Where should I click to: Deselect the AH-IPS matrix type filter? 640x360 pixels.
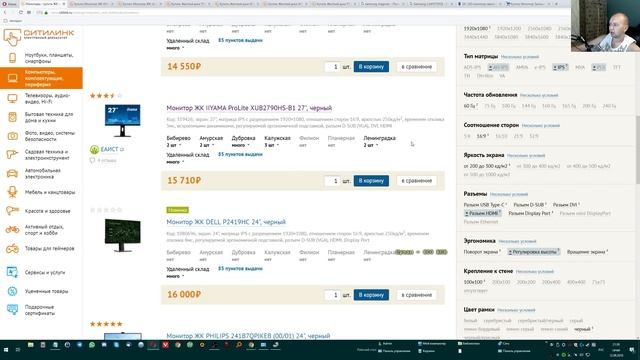coord(498,67)
